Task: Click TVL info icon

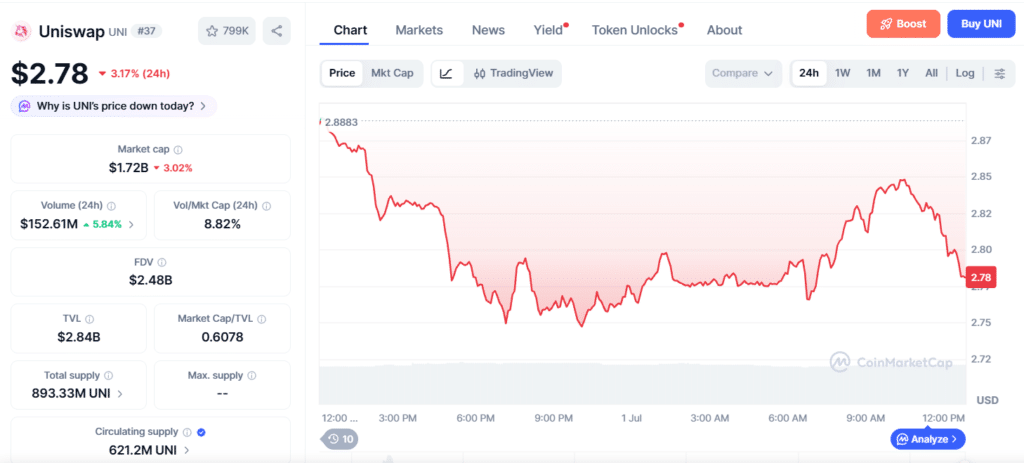Action: (x=89, y=319)
